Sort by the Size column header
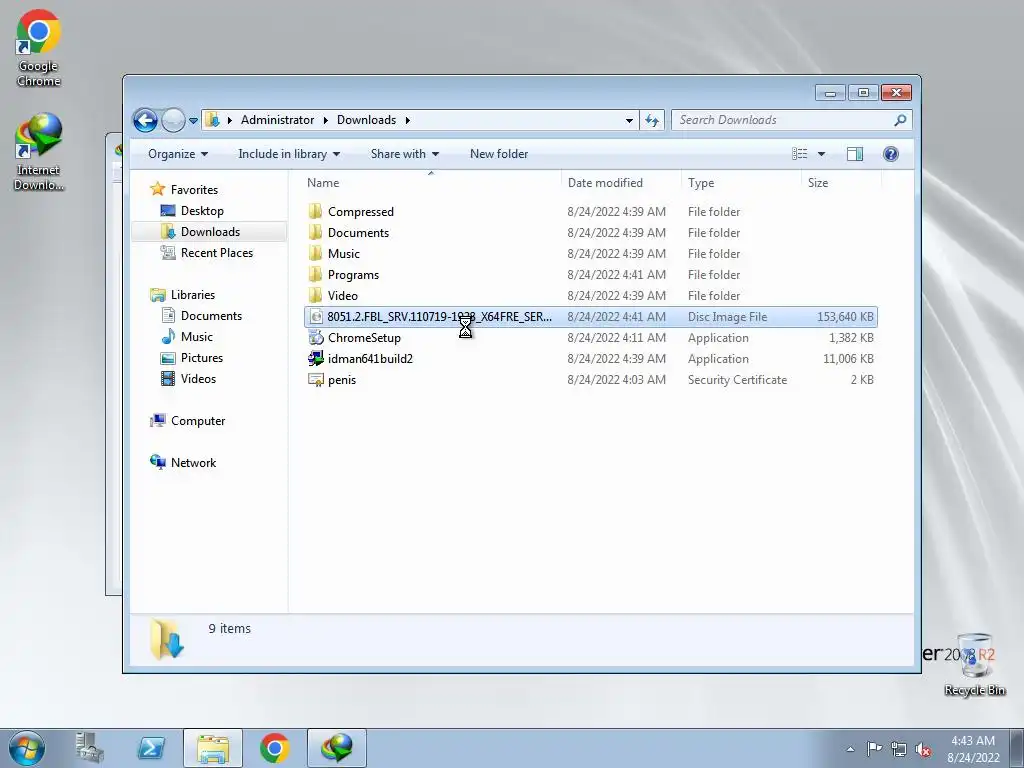 818,183
